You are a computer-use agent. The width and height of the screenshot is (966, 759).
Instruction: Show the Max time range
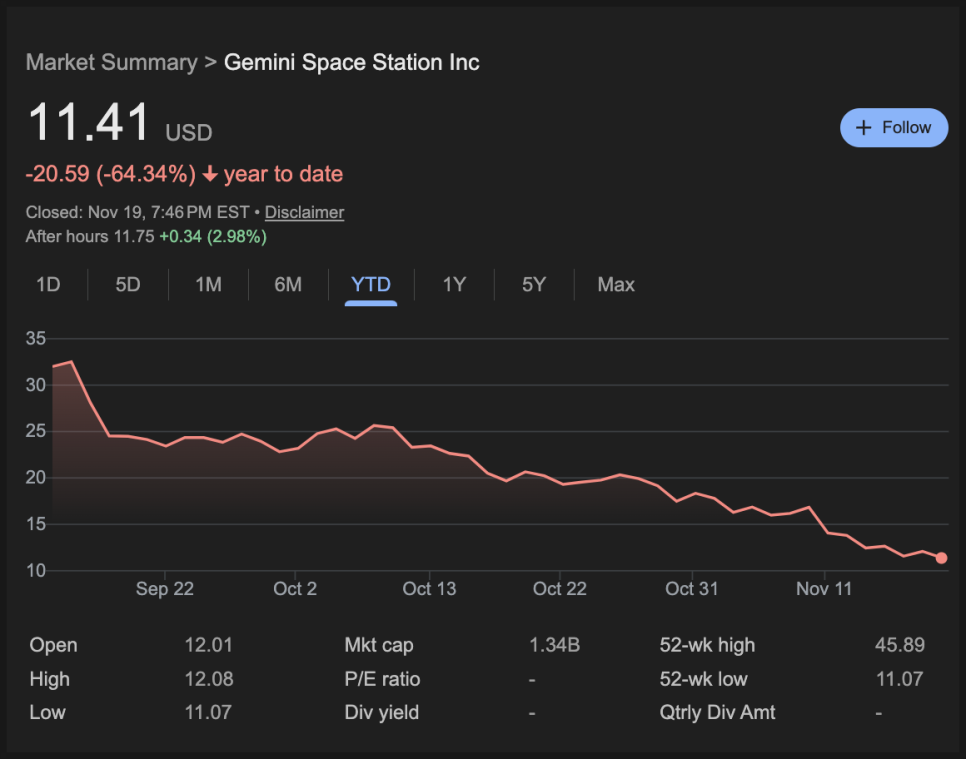[616, 285]
